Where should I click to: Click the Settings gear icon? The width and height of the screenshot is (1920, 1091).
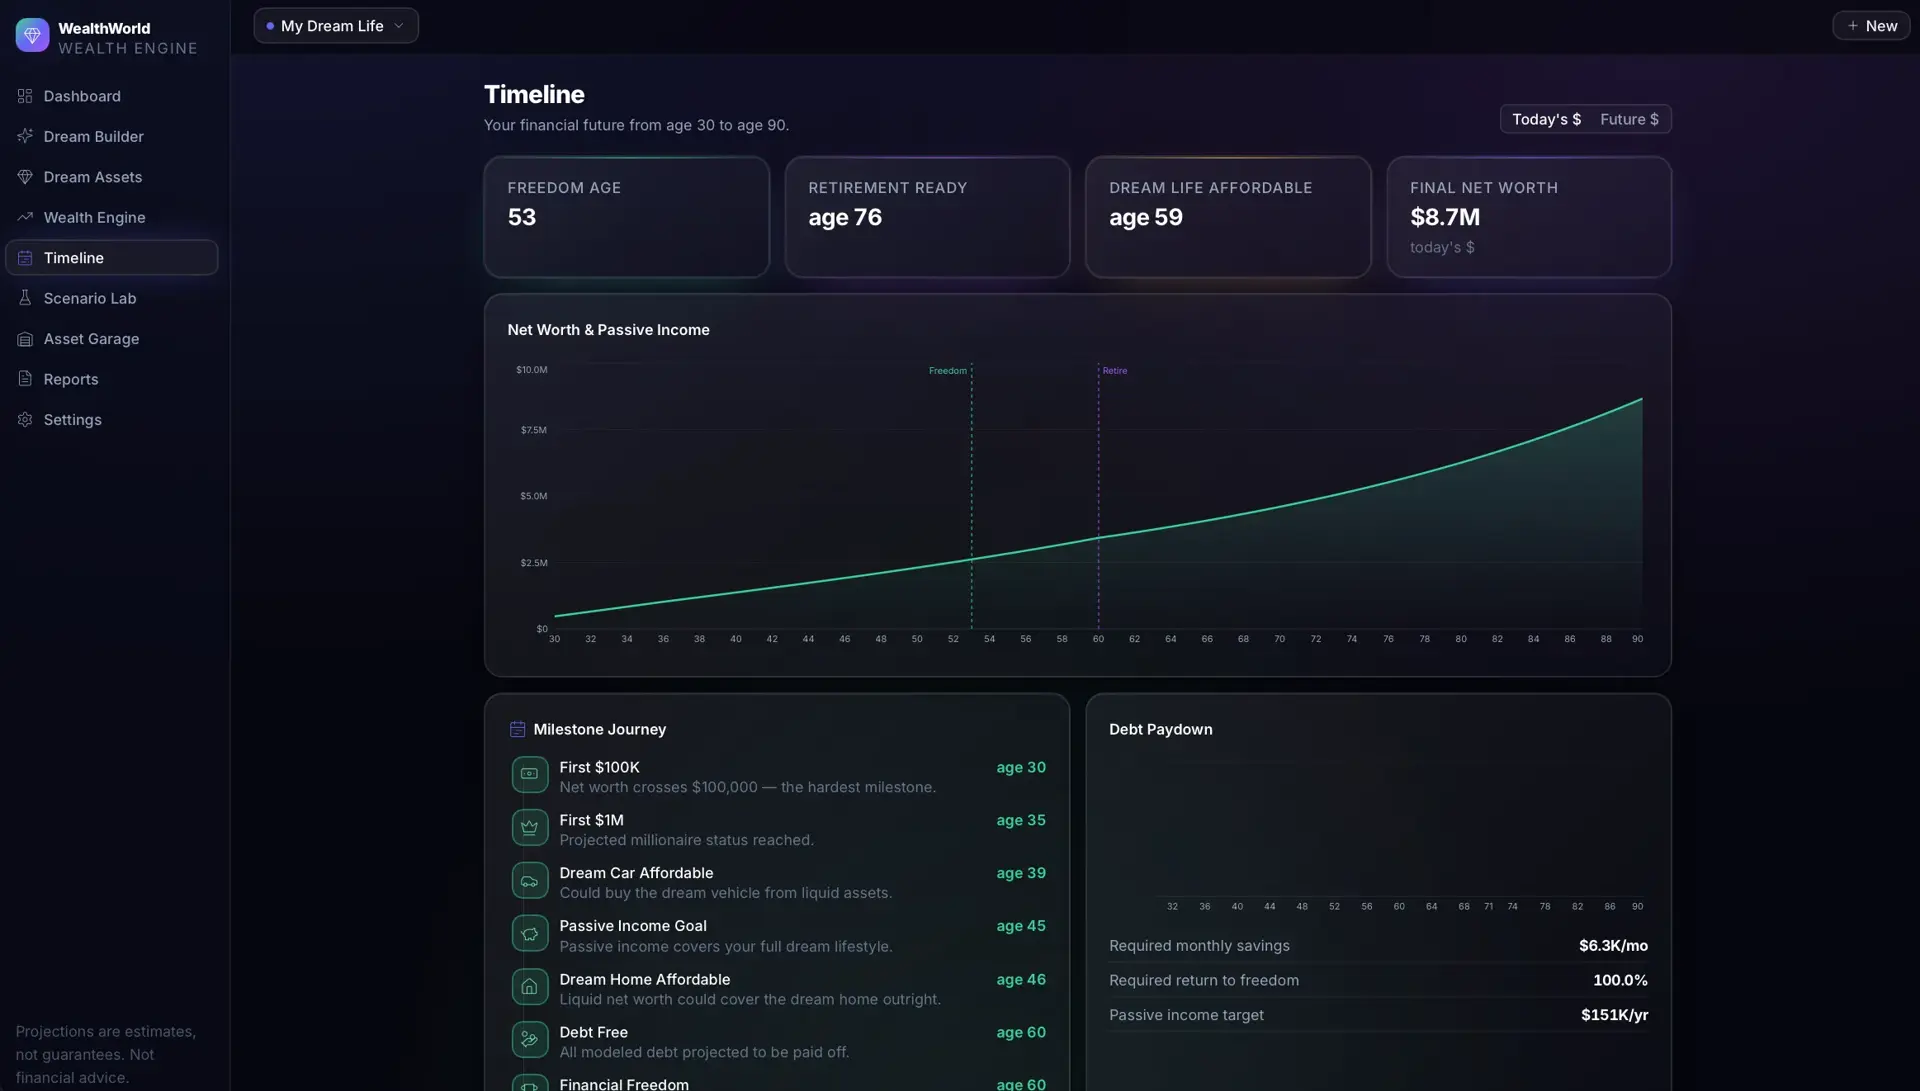point(25,420)
